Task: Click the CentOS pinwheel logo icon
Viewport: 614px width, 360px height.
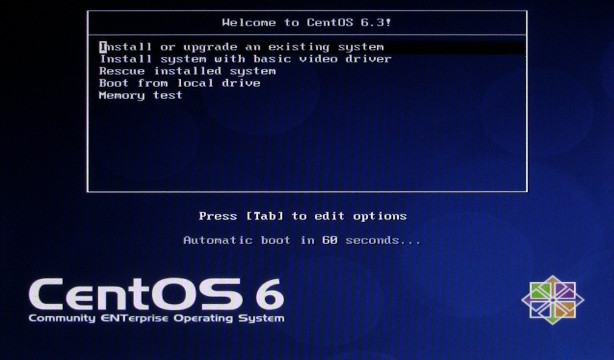Action: (x=553, y=300)
